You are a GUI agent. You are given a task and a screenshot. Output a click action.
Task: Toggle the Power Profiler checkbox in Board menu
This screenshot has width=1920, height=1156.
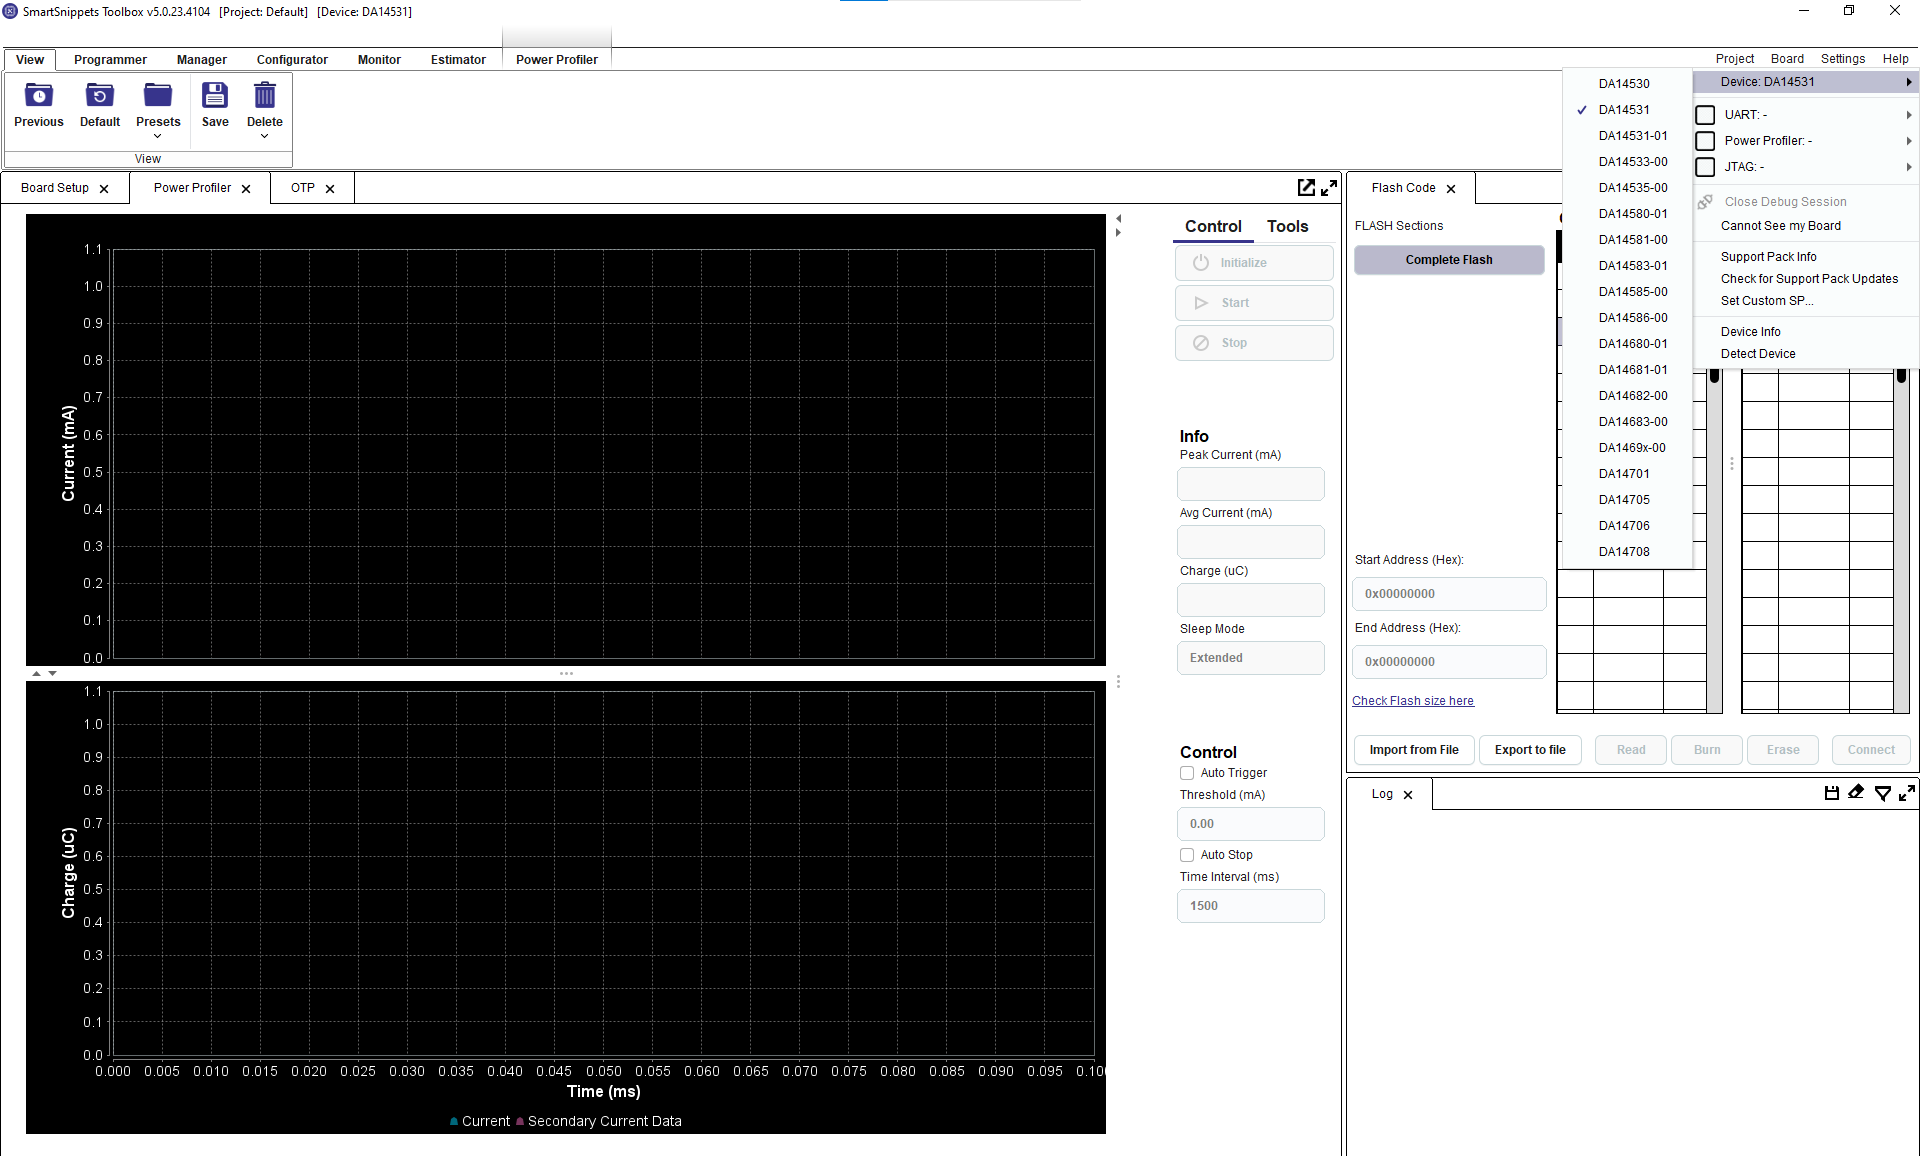tap(1706, 141)
